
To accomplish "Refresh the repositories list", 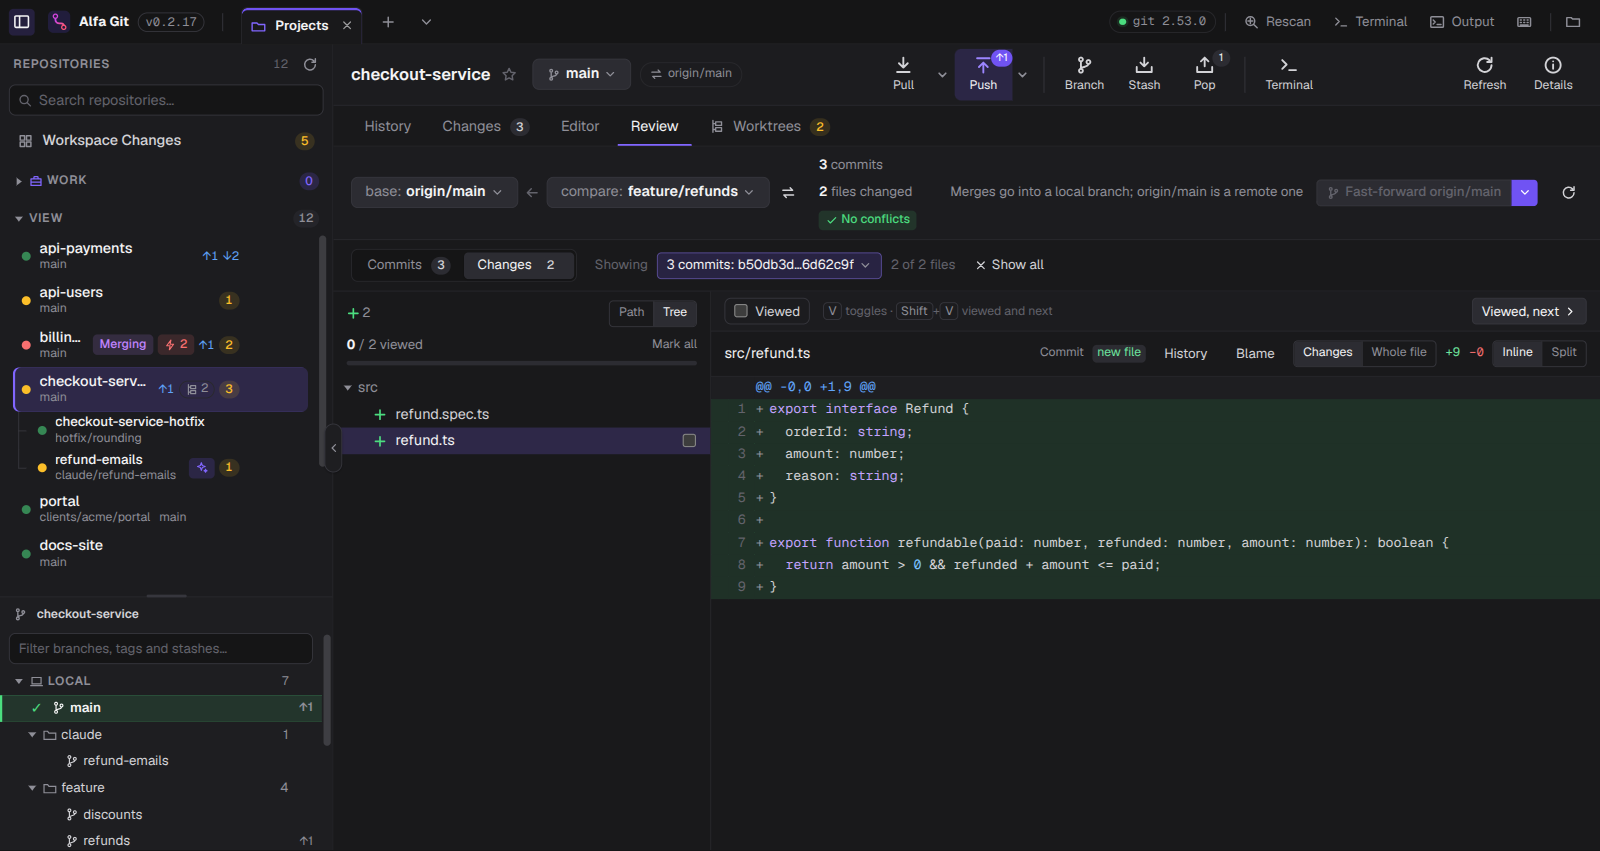I will pos(310,64).
